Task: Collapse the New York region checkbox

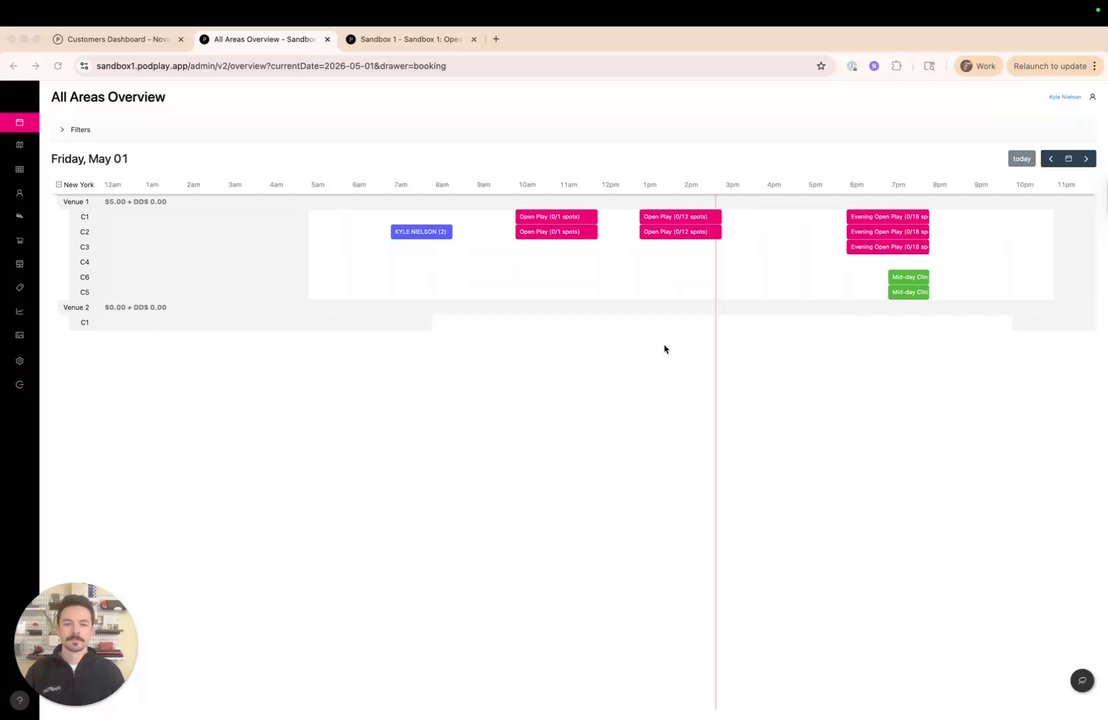Action: click(59, 184)
